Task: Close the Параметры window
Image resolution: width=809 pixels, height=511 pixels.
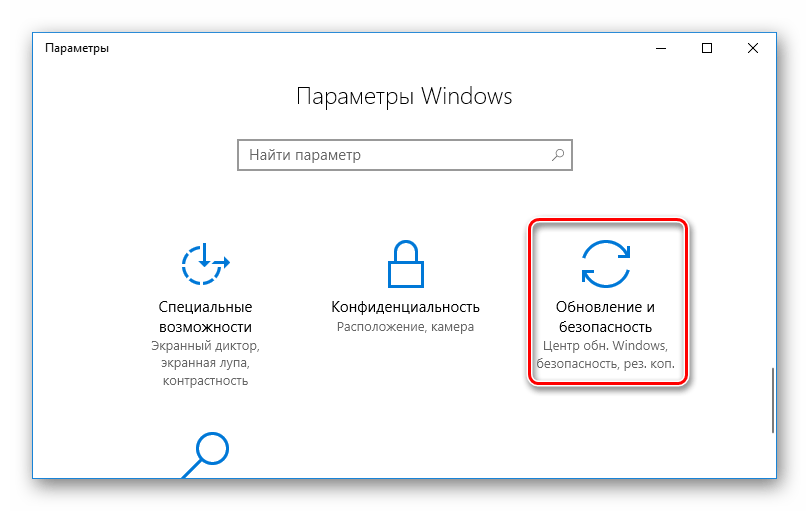Action: (x=753, y=49)
